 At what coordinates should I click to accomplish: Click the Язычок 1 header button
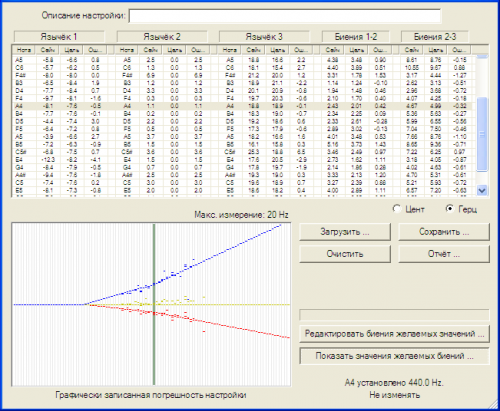(59, 37)
